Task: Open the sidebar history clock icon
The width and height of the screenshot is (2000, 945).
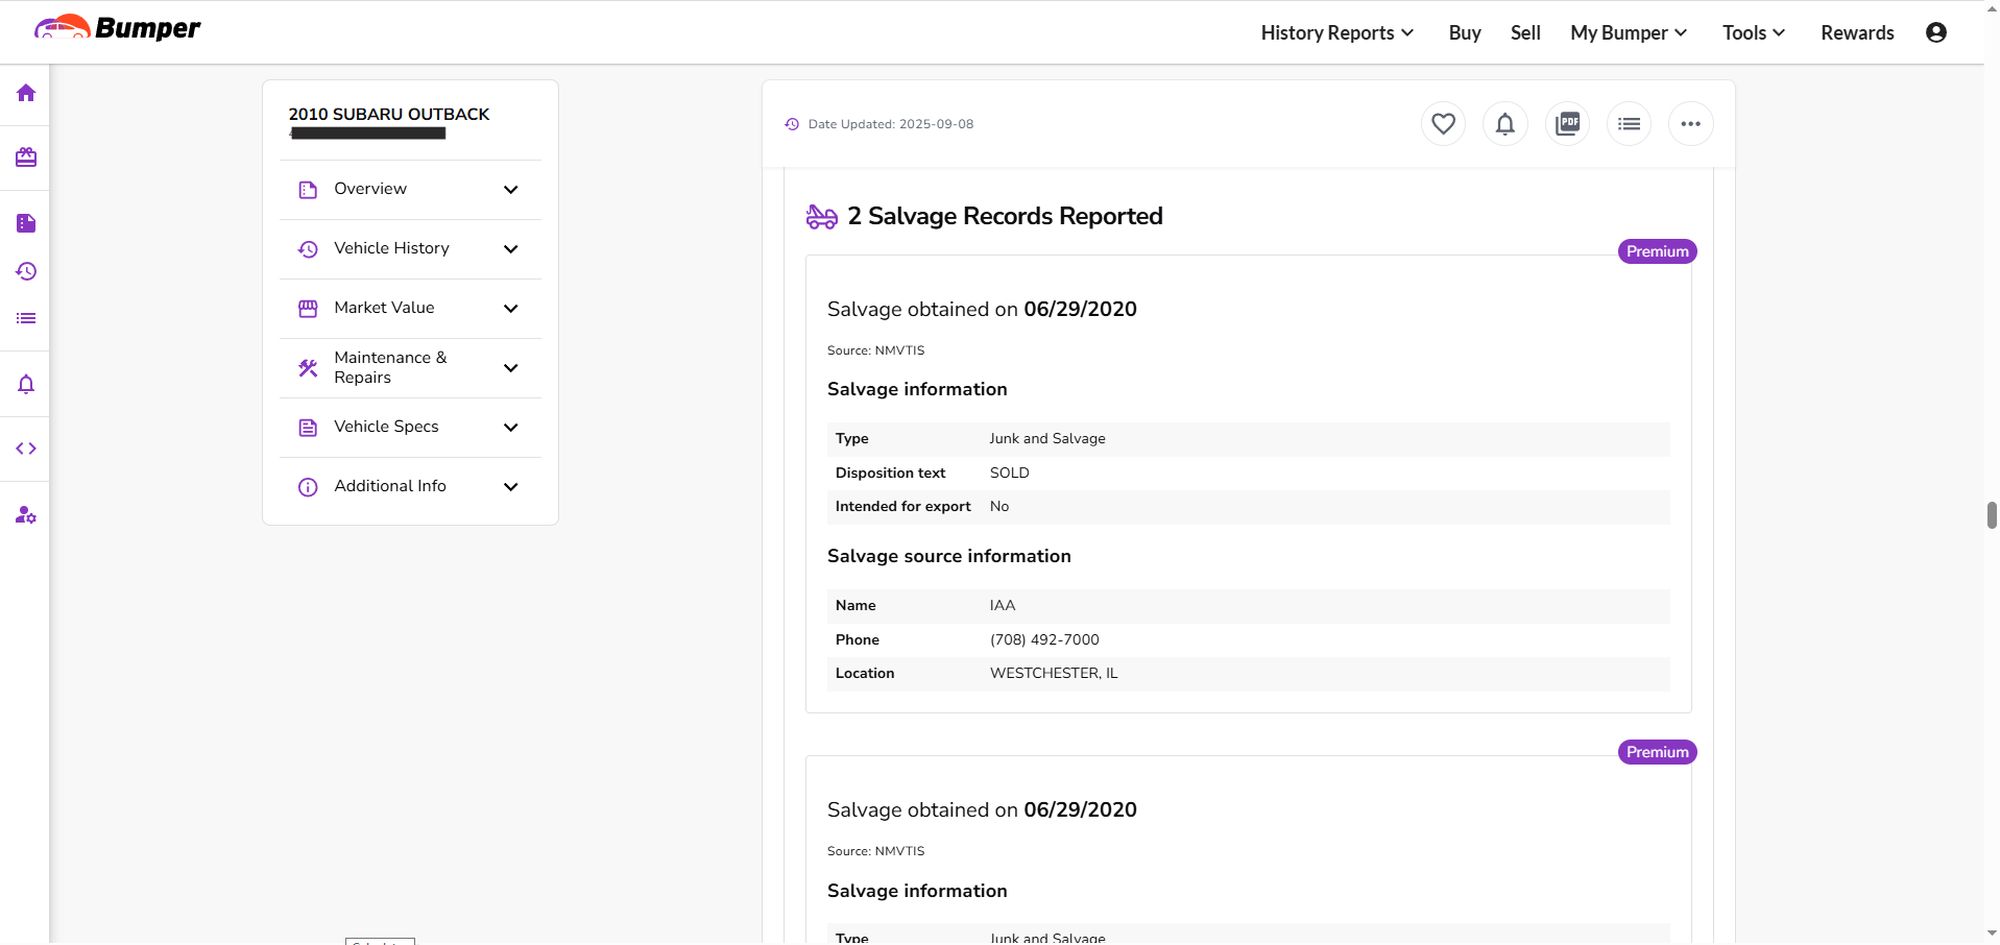Action: (26, 271)
